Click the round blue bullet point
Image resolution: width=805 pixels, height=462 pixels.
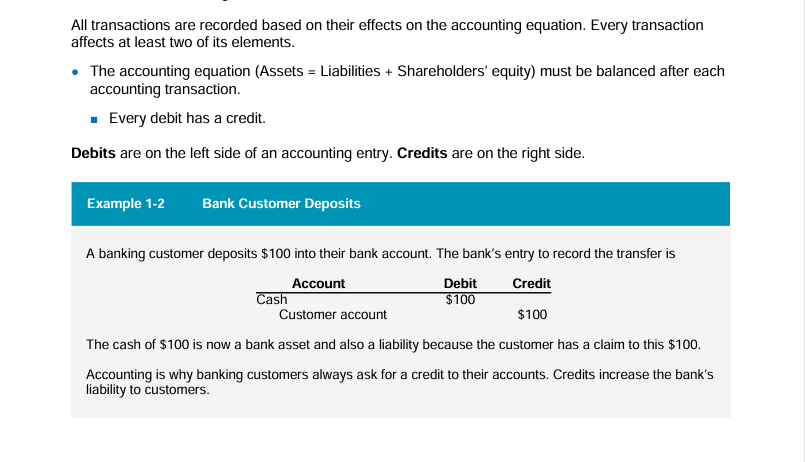click(x=77, y=72)
